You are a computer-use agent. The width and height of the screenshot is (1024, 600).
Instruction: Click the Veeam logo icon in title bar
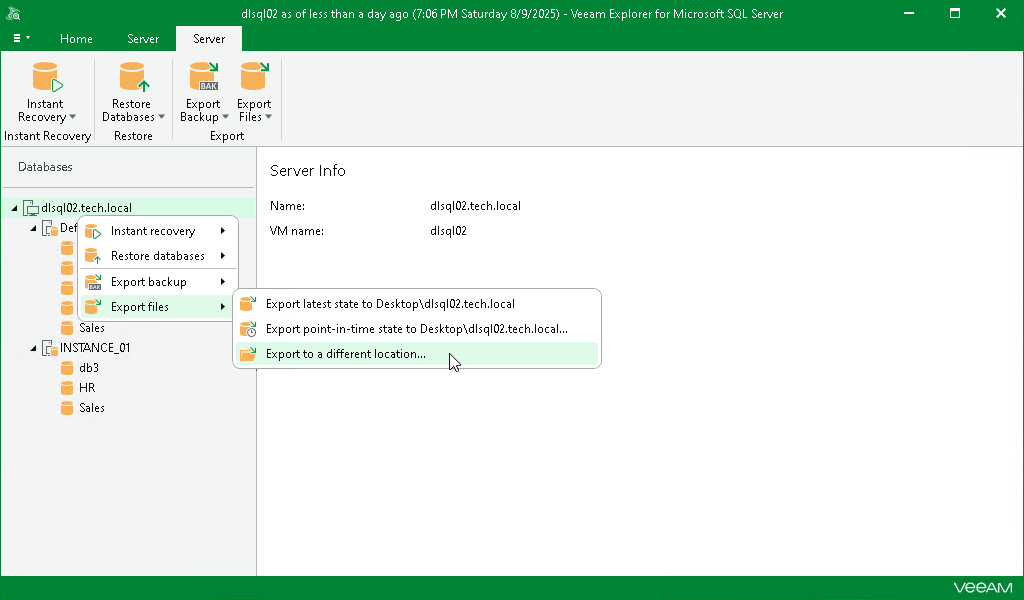pos(14,13)
